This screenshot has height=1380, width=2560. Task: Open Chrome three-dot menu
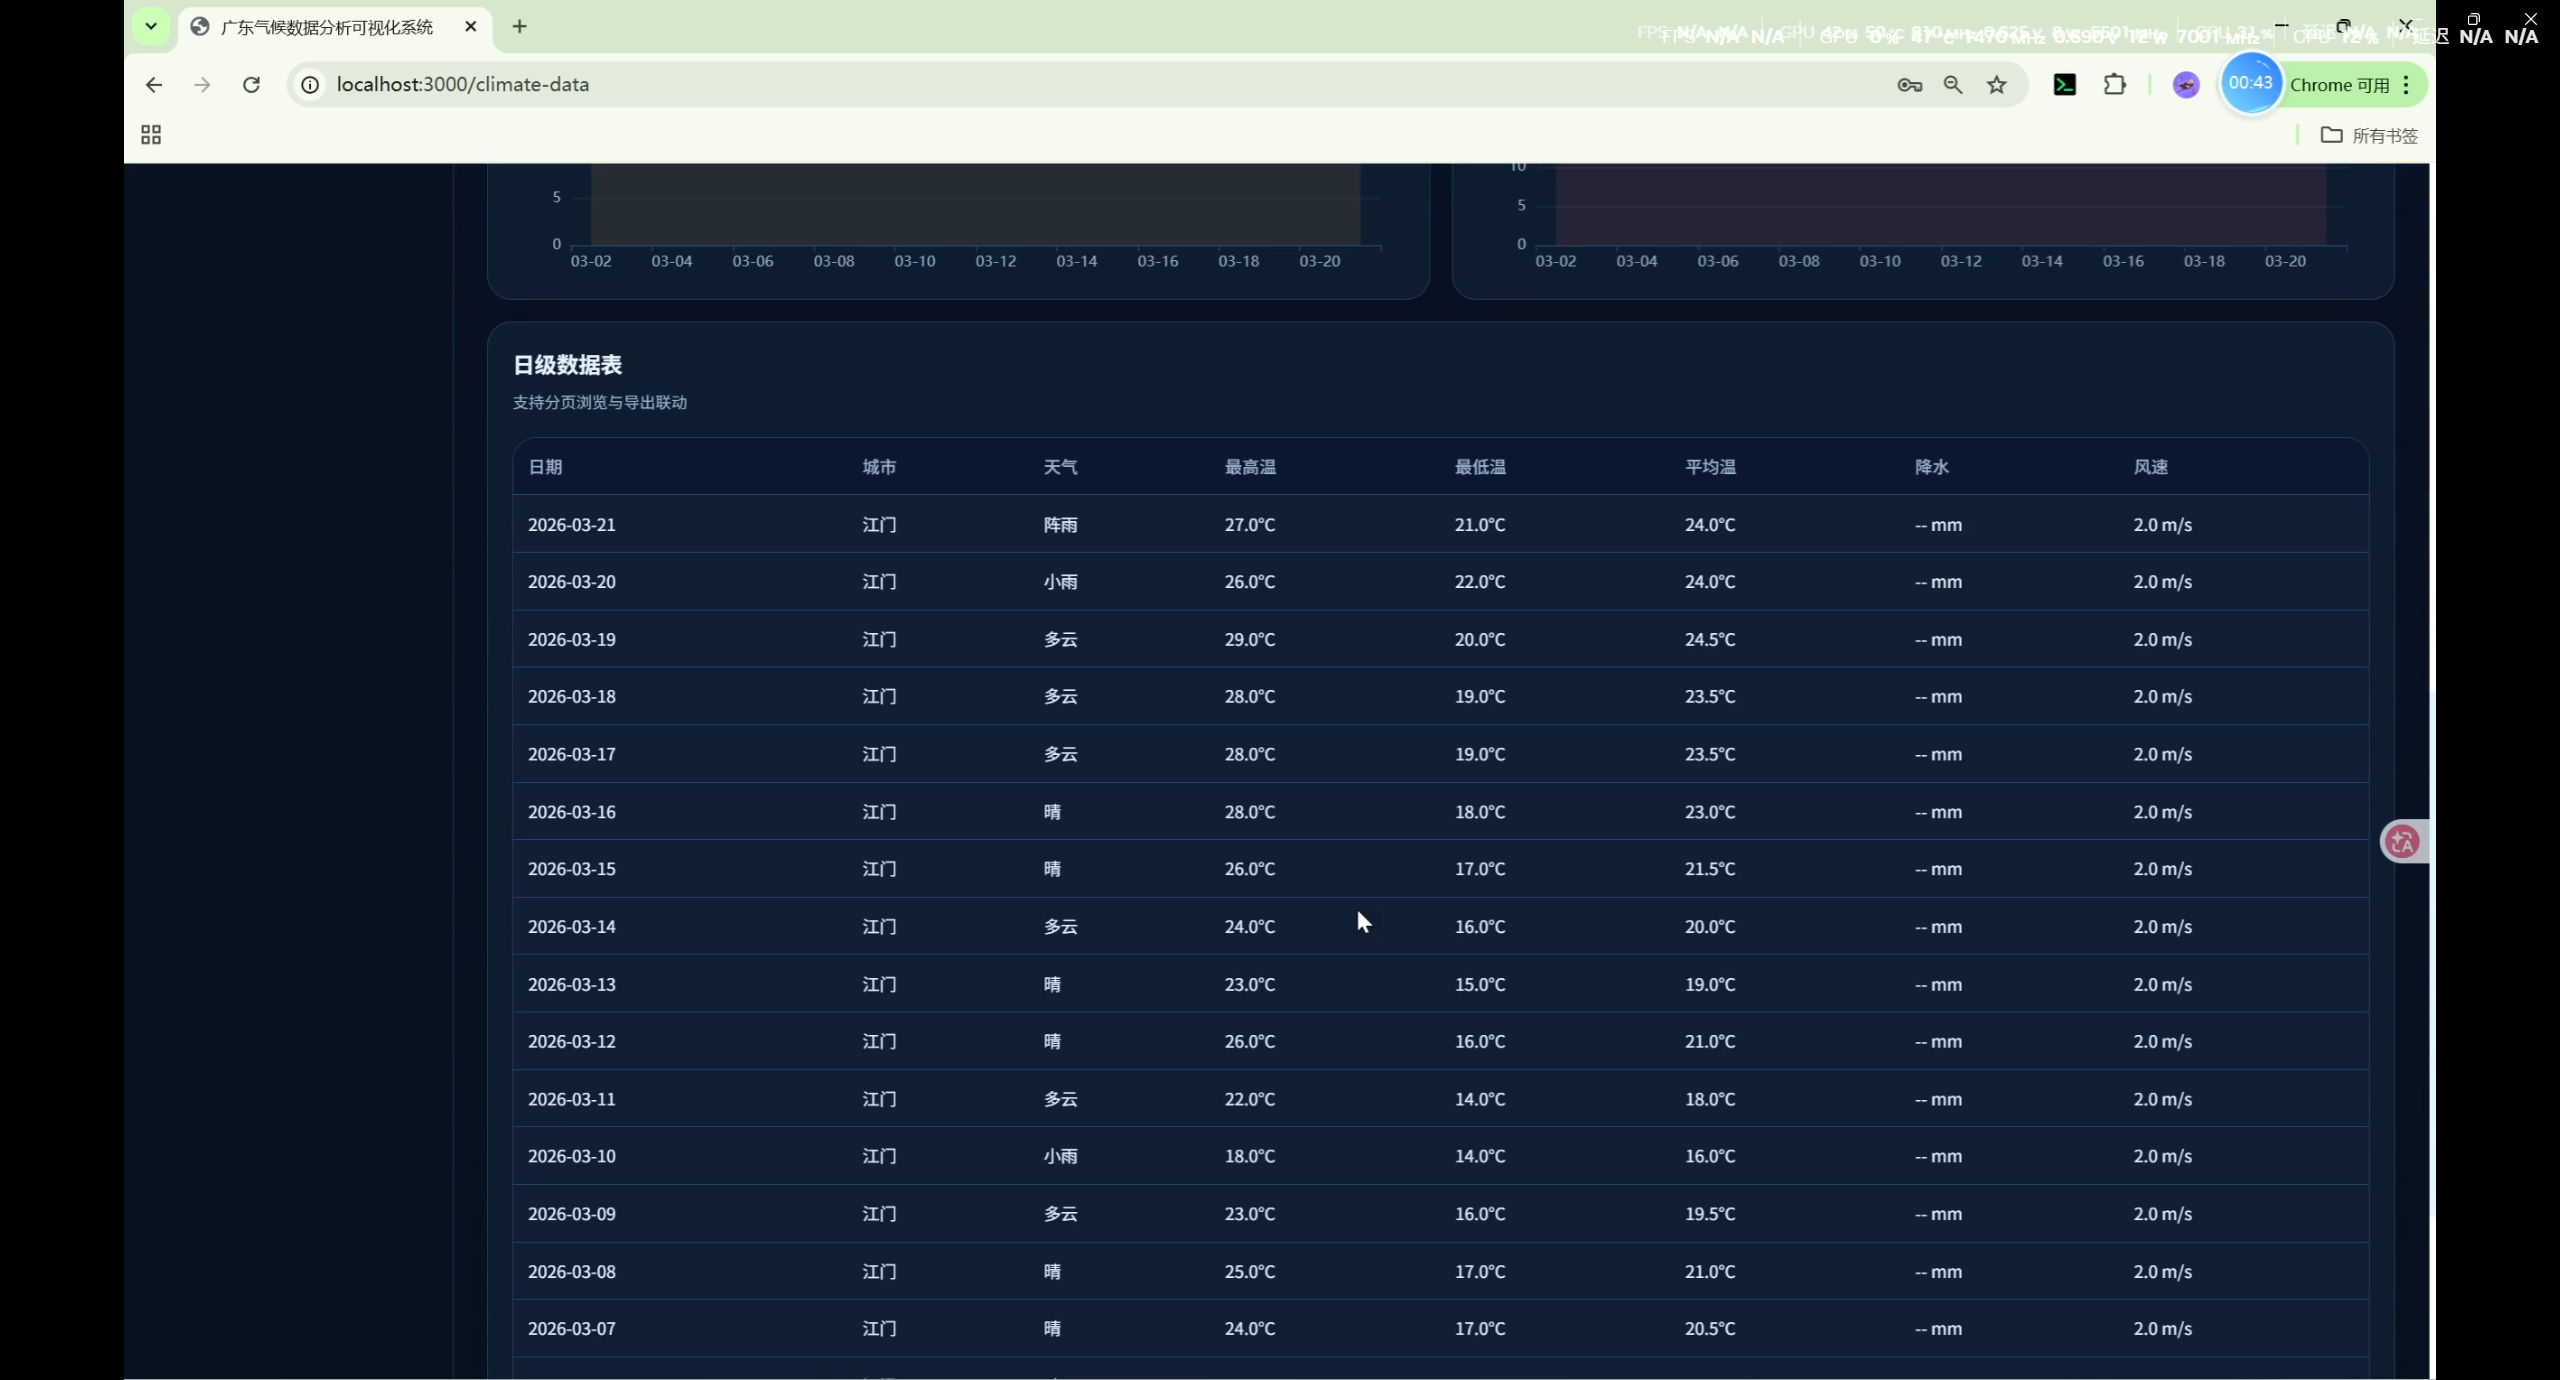click(x=2407, y=85)
